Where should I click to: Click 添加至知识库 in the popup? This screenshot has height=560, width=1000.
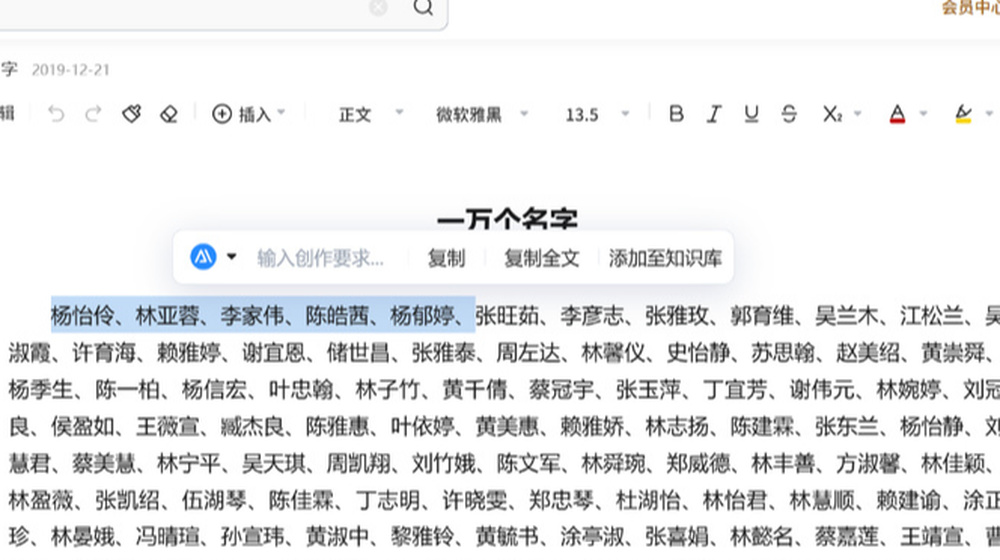(x=665, y=258)
